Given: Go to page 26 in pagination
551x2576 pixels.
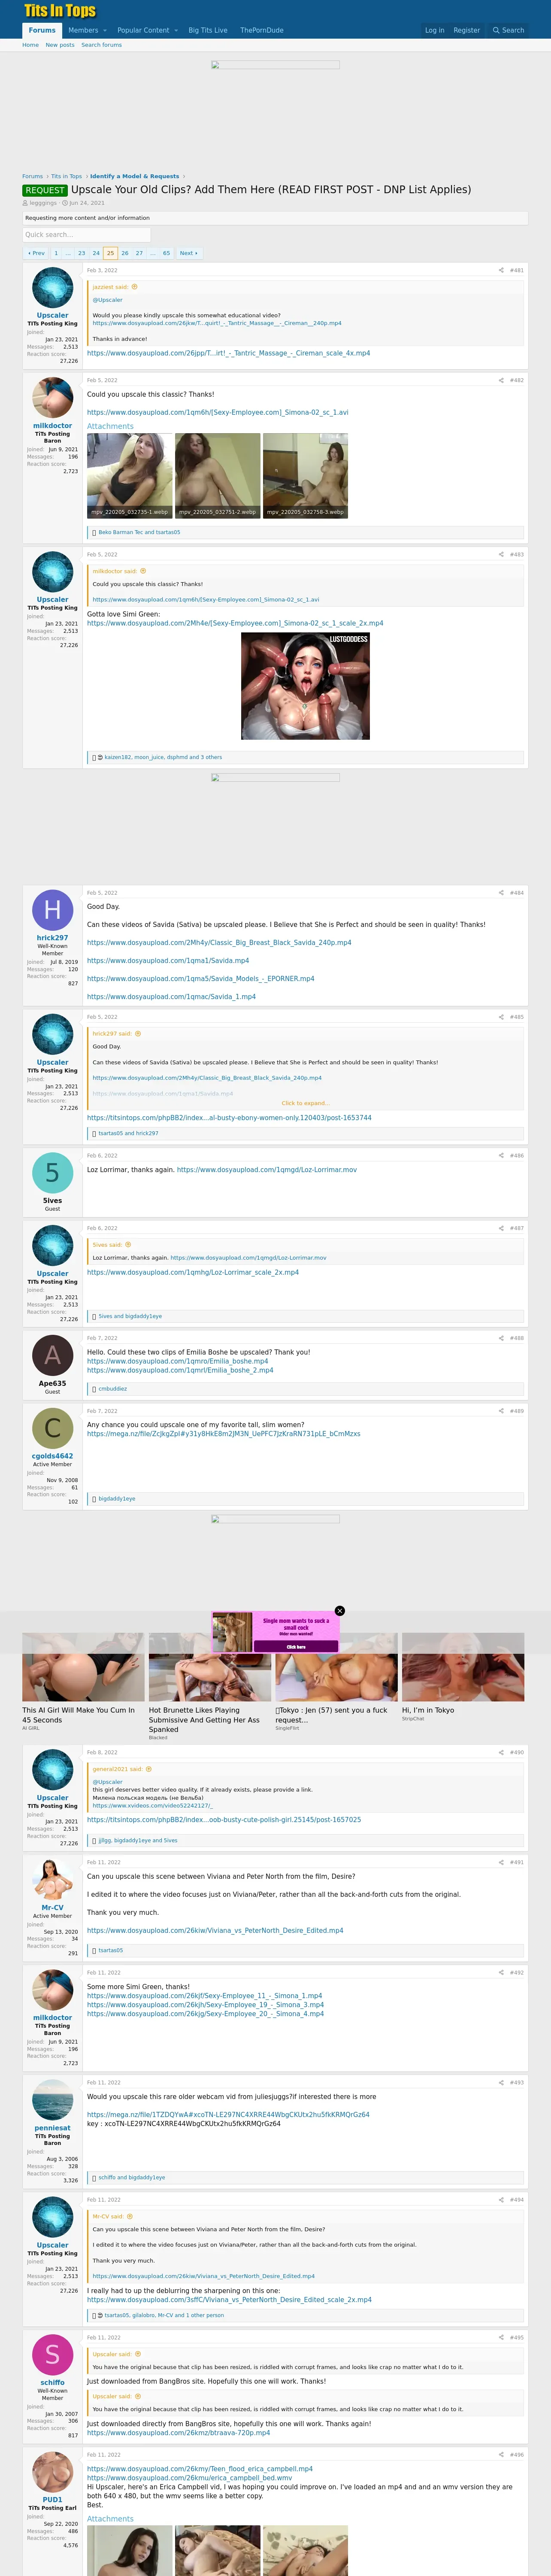Looking at the screenshot, I should coord(125,253).
